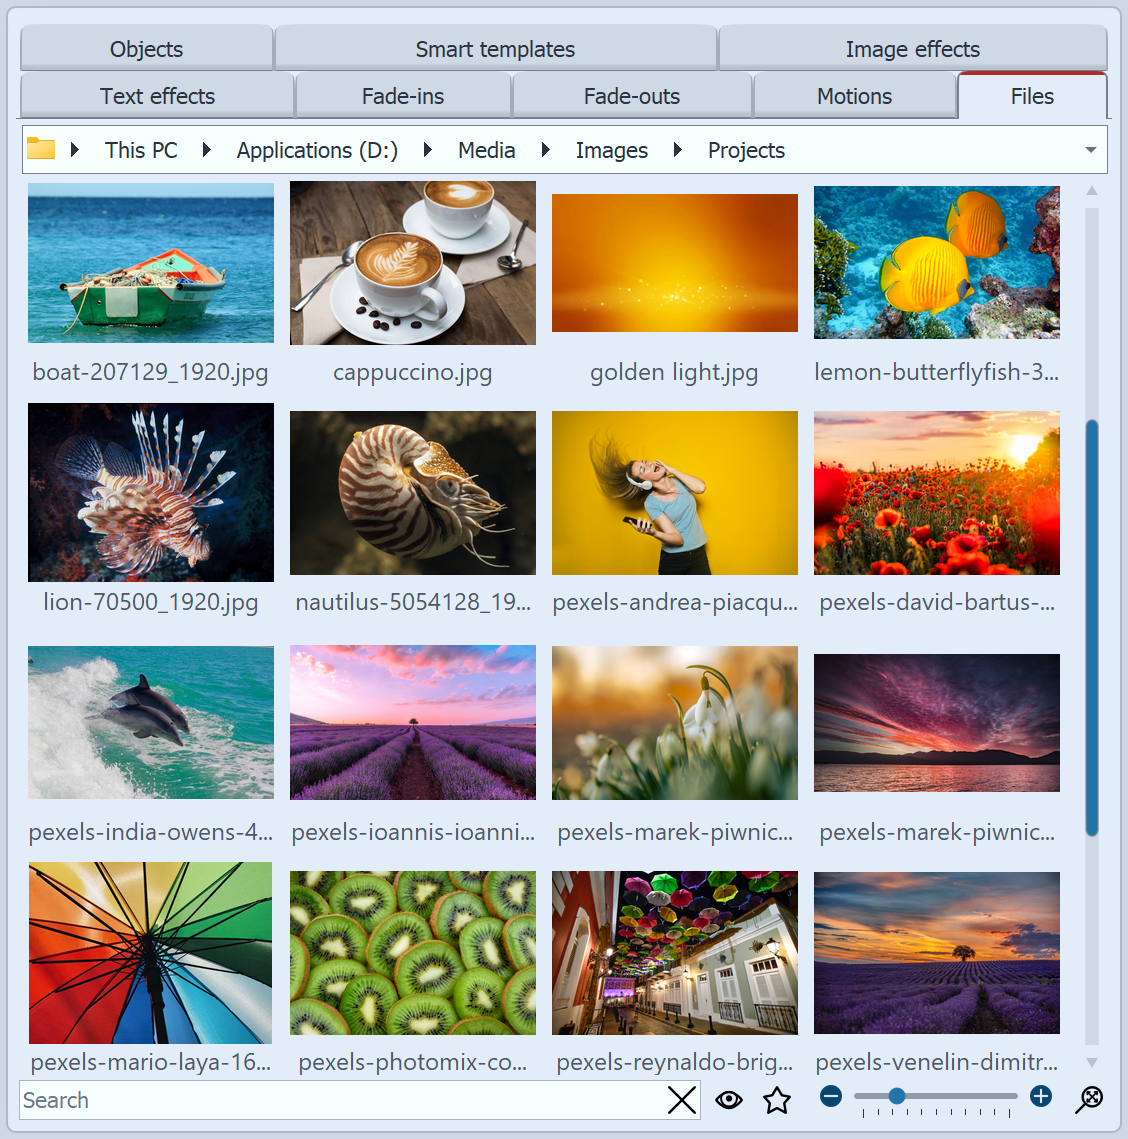Image resolution: width=1128 pixels, height=1139 pixels.
Task: Clear the search using the X icon
Action: tap(682, 1100)
